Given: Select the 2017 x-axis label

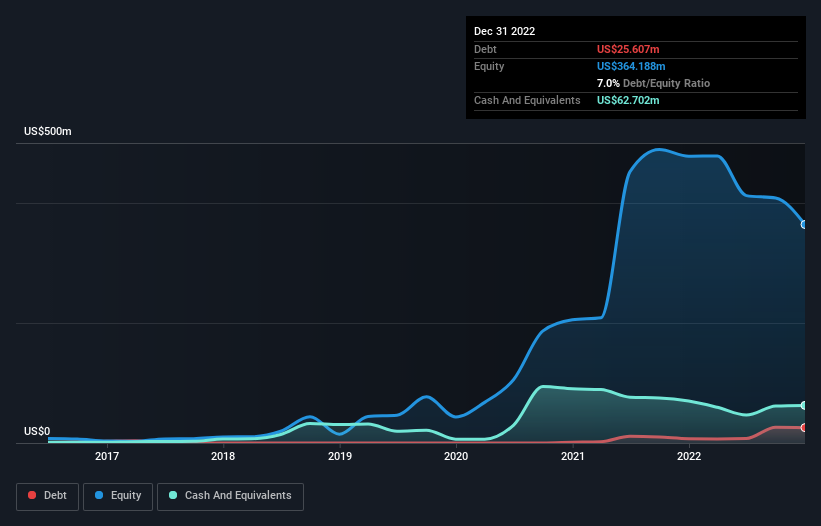Looking at the screenshot, I should (107, 456).
